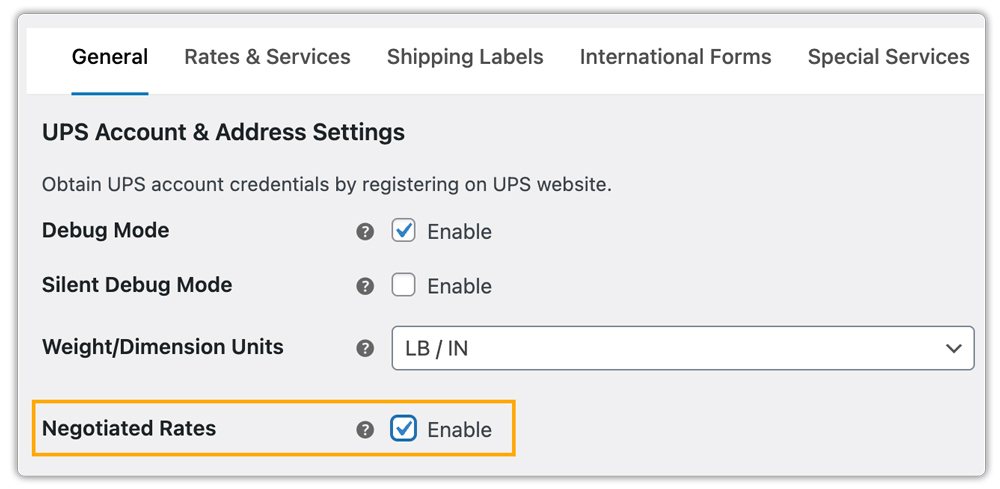Click the UPS Account & Address Settings heading
Screen dimensions: 1000x489
[223, 132]
